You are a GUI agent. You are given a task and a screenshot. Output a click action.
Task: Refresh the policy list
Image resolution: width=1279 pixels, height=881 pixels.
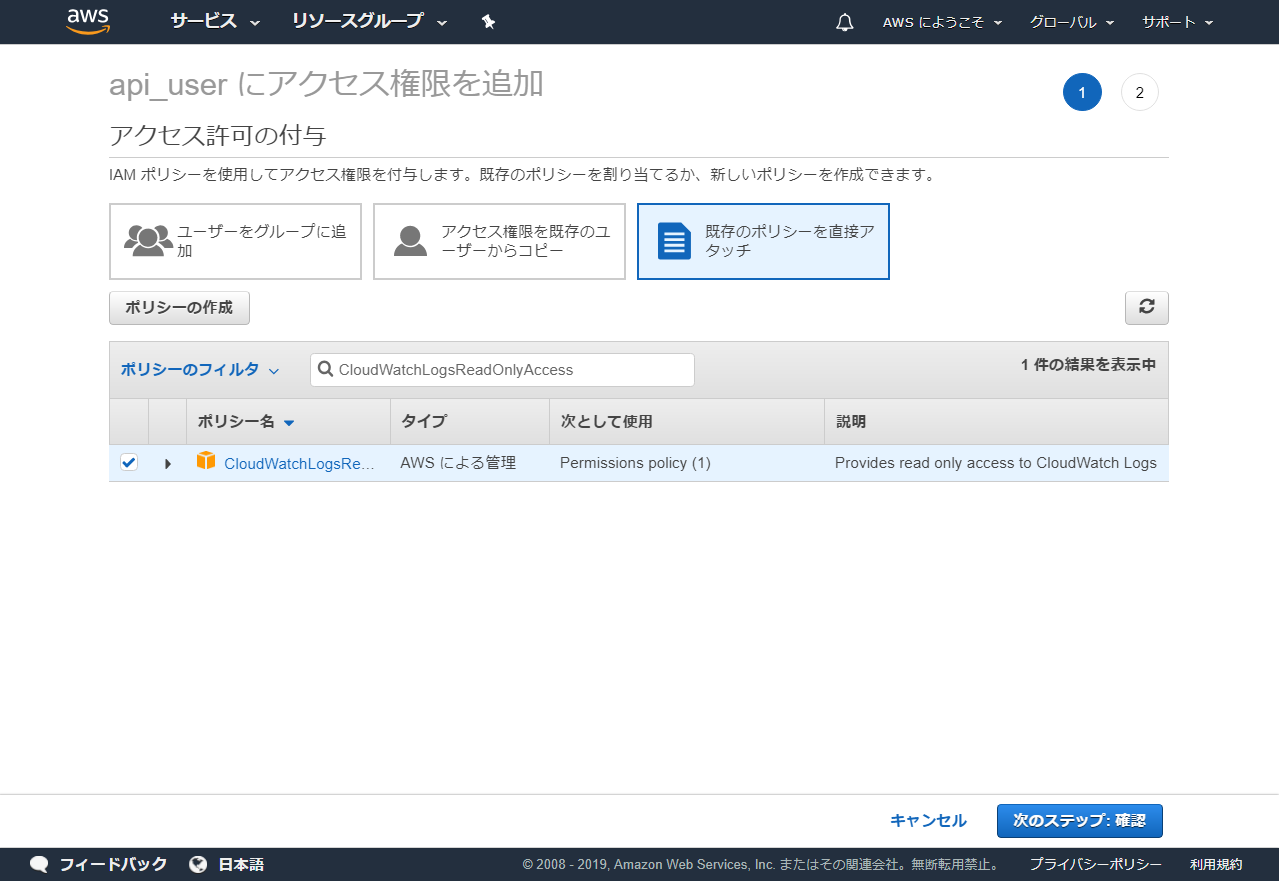(x=1147, y=308)
